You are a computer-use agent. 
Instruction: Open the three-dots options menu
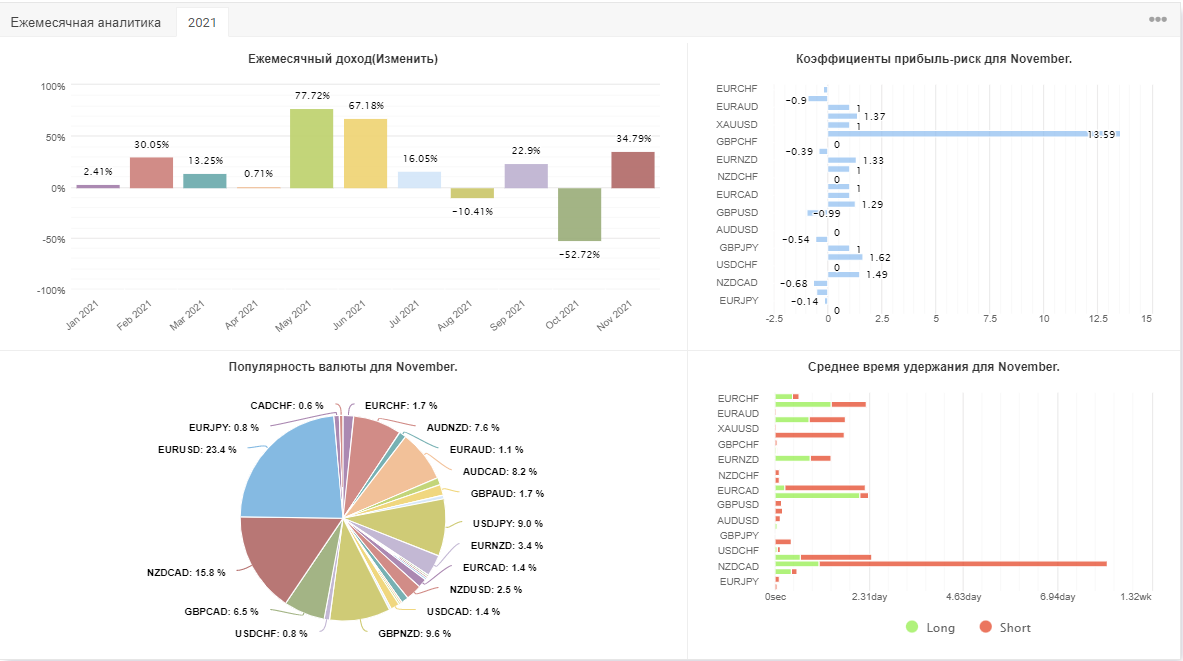pos(1157,20)
